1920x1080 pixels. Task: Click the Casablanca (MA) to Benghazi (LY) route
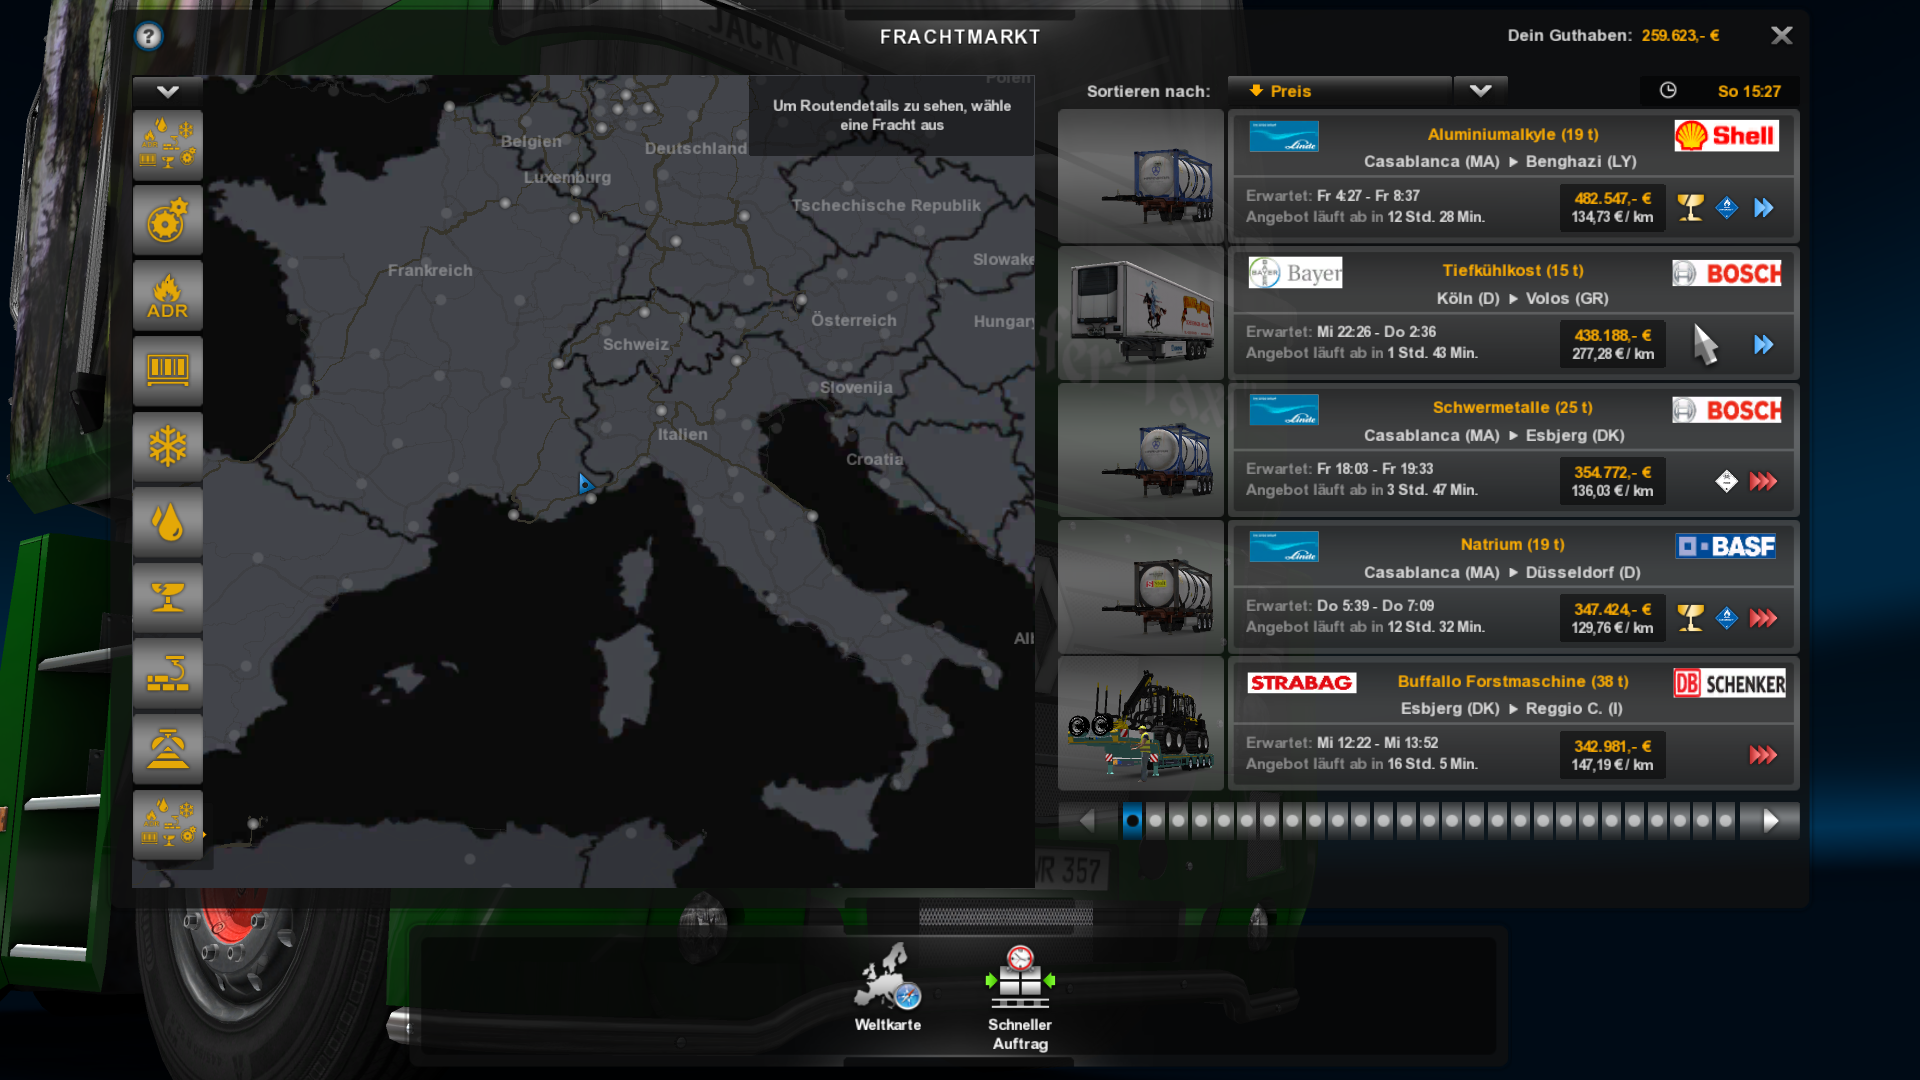(x=1500, y=161)
